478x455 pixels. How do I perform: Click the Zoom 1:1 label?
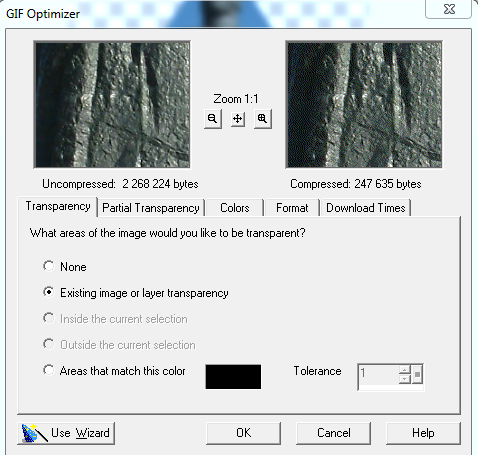[236, 99]
